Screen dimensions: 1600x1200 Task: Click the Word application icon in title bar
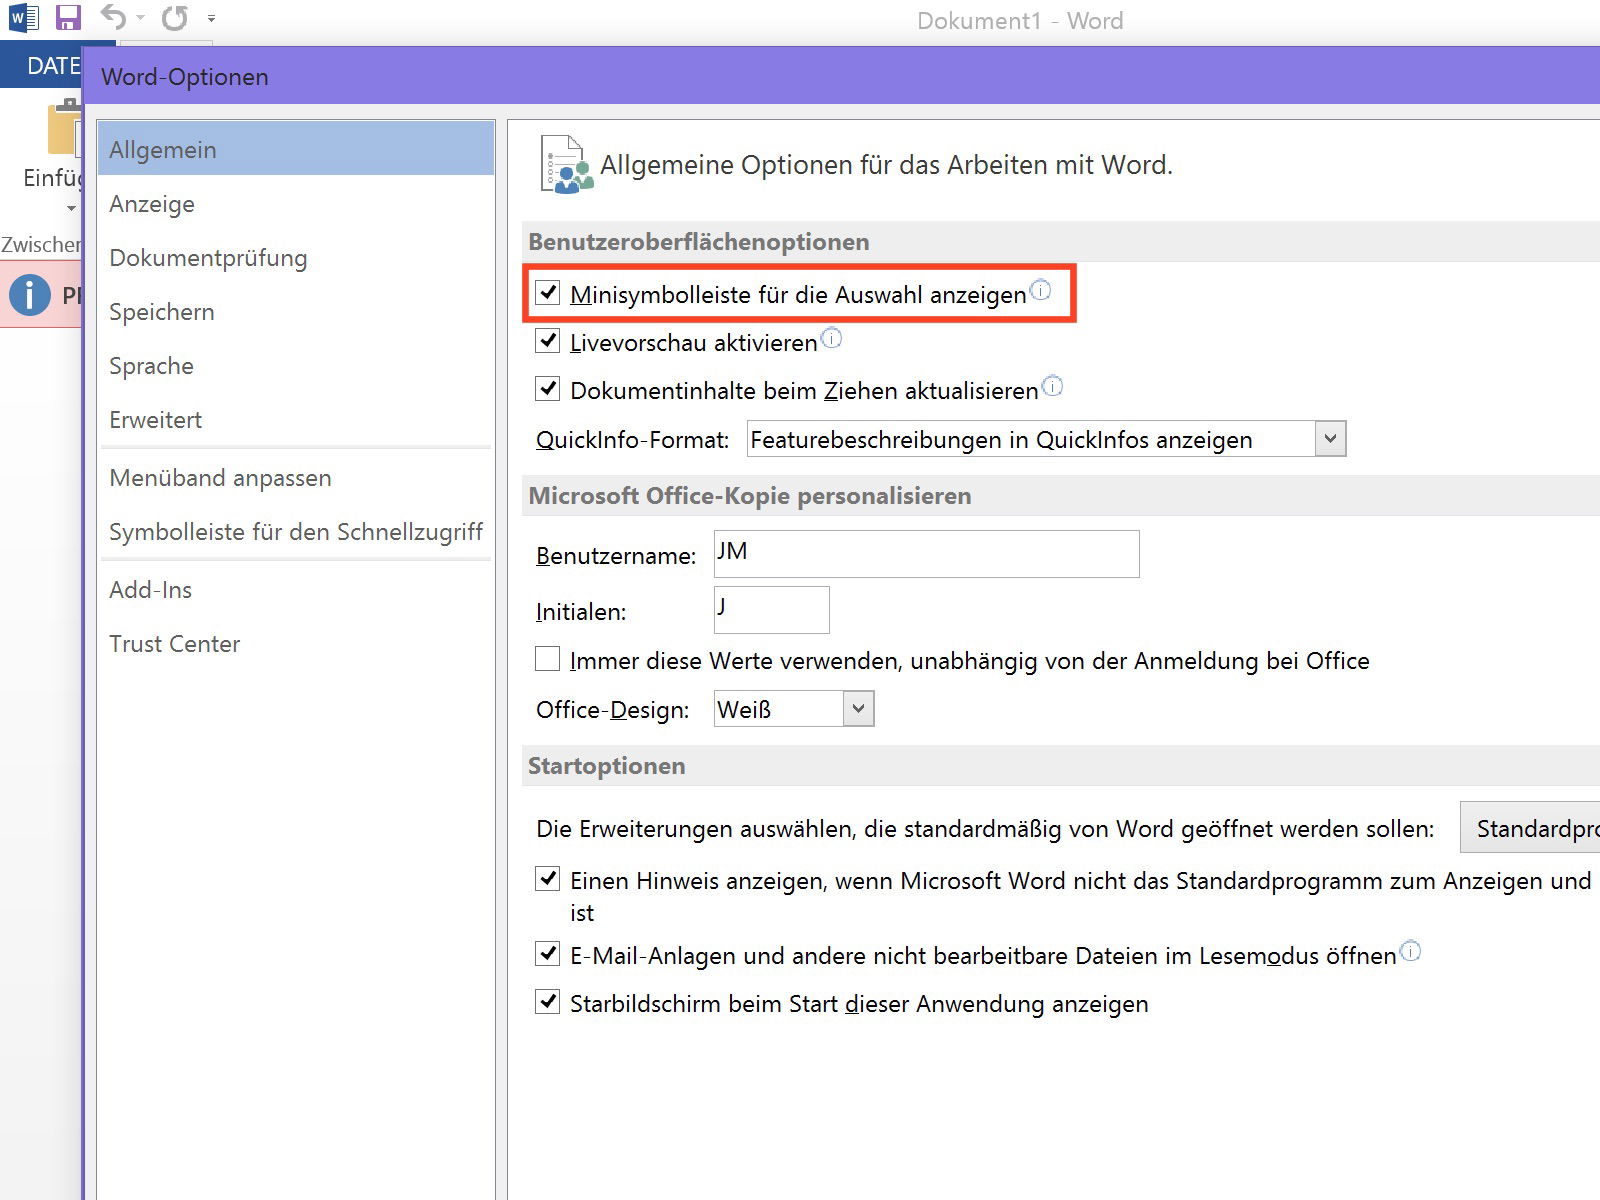pos(23,18)
